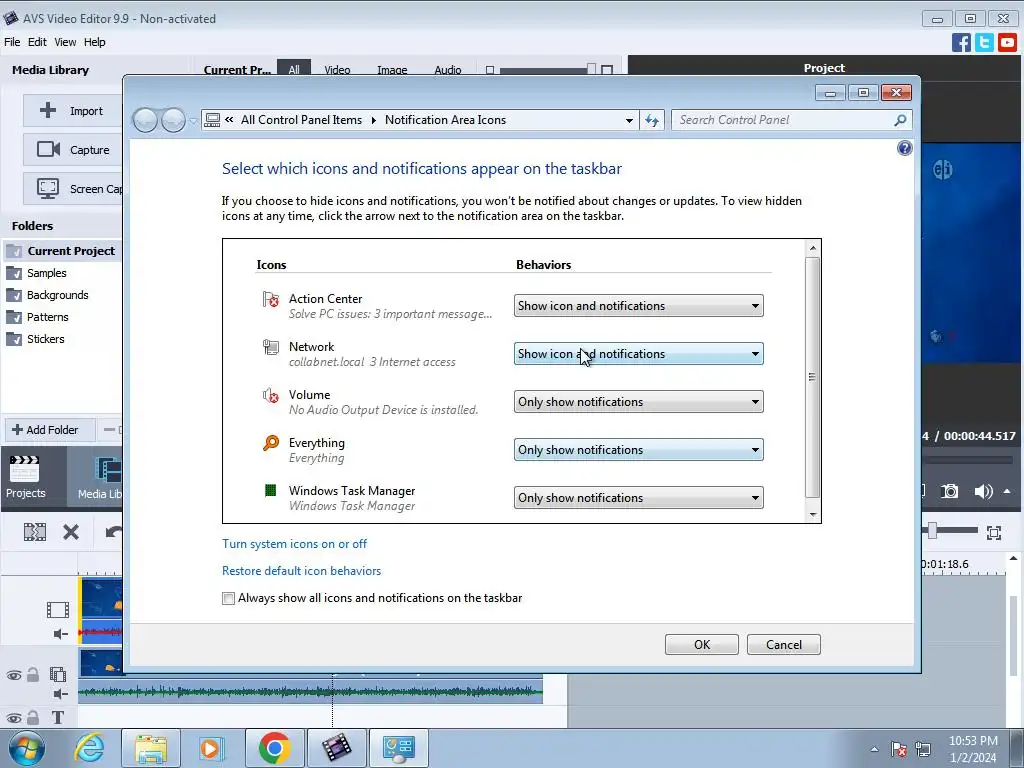
Task: Open the Help menu
Action: [x=94, y=42]
